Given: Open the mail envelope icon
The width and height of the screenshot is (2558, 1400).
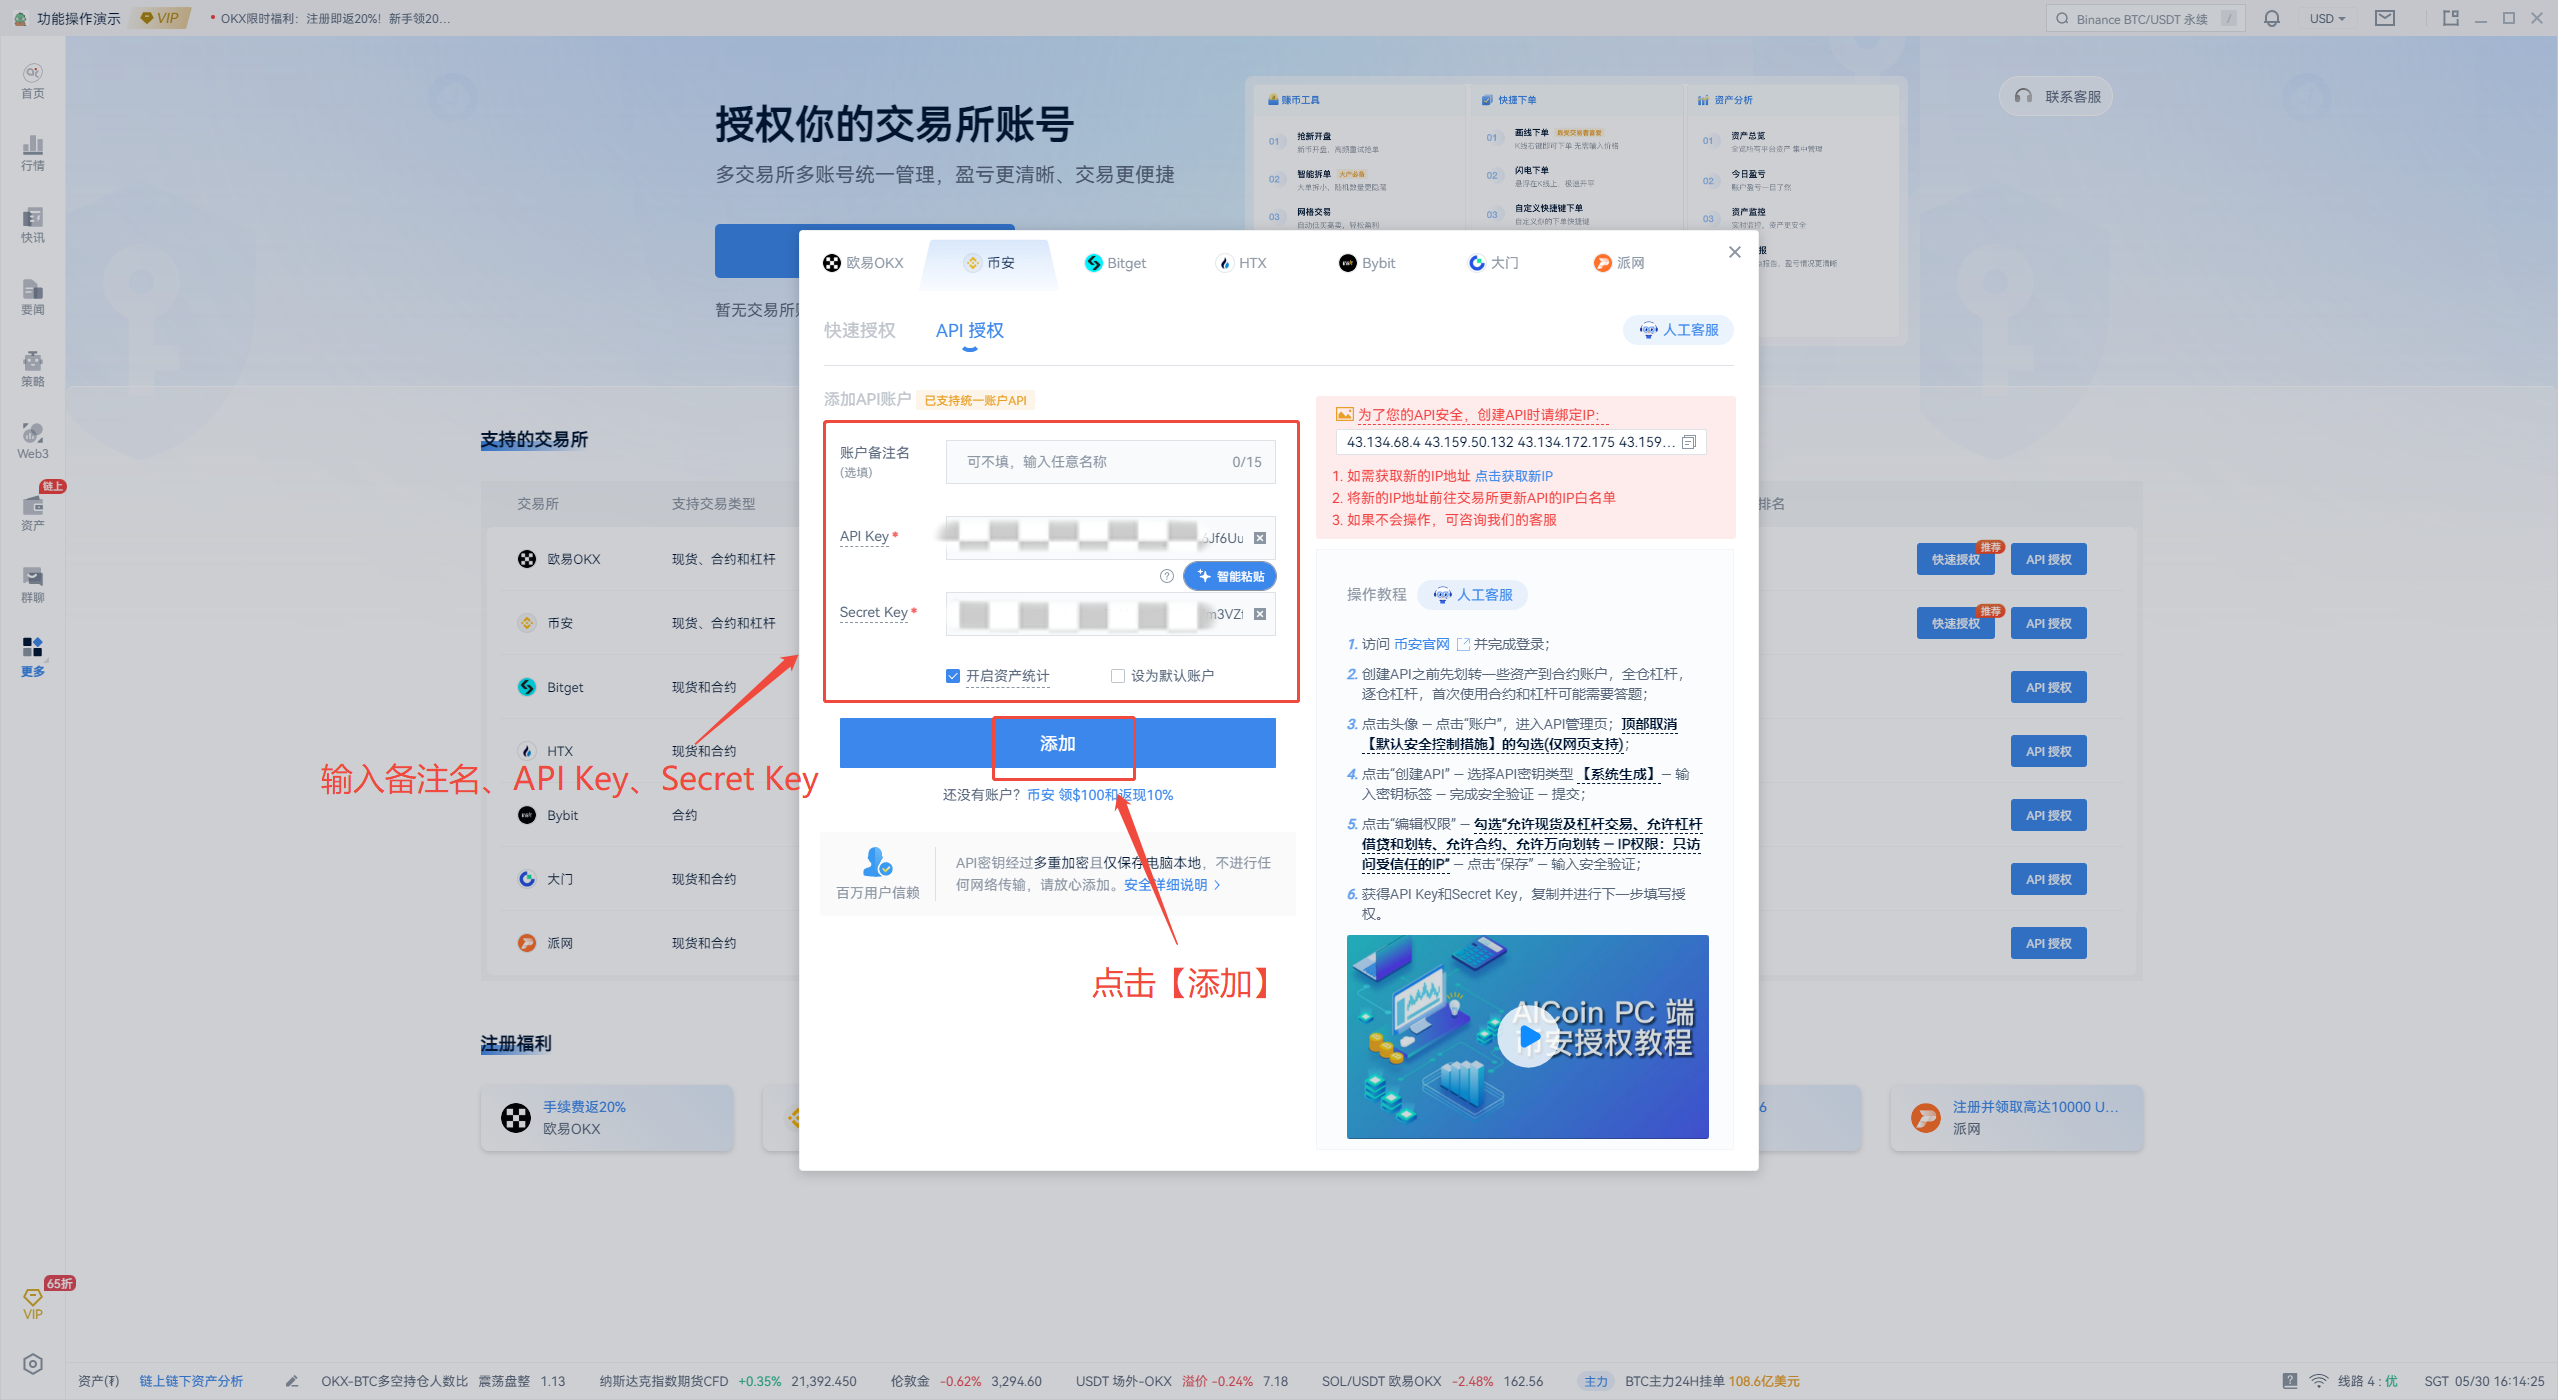Looking at the screenshot, I should pos(2385,18).
